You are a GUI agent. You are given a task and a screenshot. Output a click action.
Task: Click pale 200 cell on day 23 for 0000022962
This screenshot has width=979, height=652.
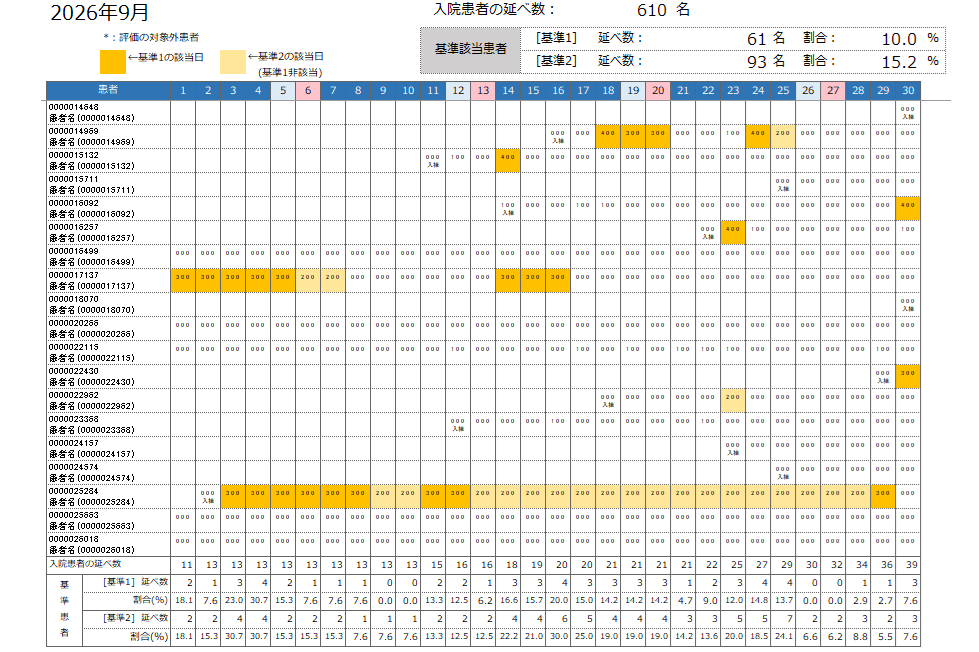coord(733,400)
